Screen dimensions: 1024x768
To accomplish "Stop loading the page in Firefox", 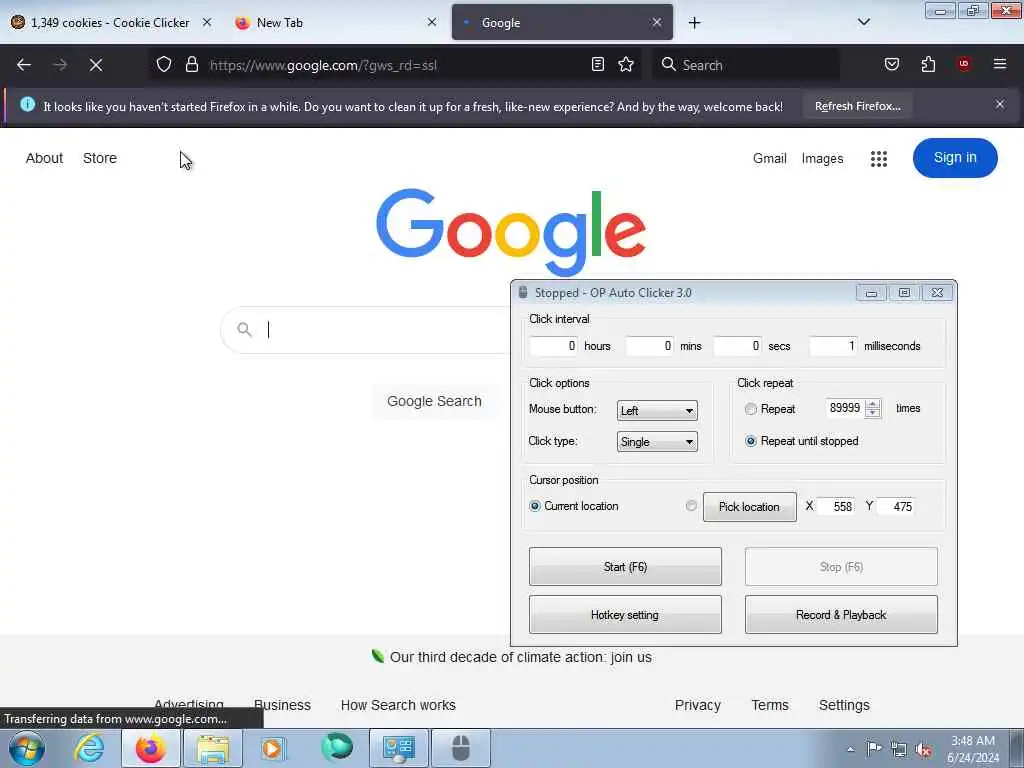I will click(x=95, y=65).
